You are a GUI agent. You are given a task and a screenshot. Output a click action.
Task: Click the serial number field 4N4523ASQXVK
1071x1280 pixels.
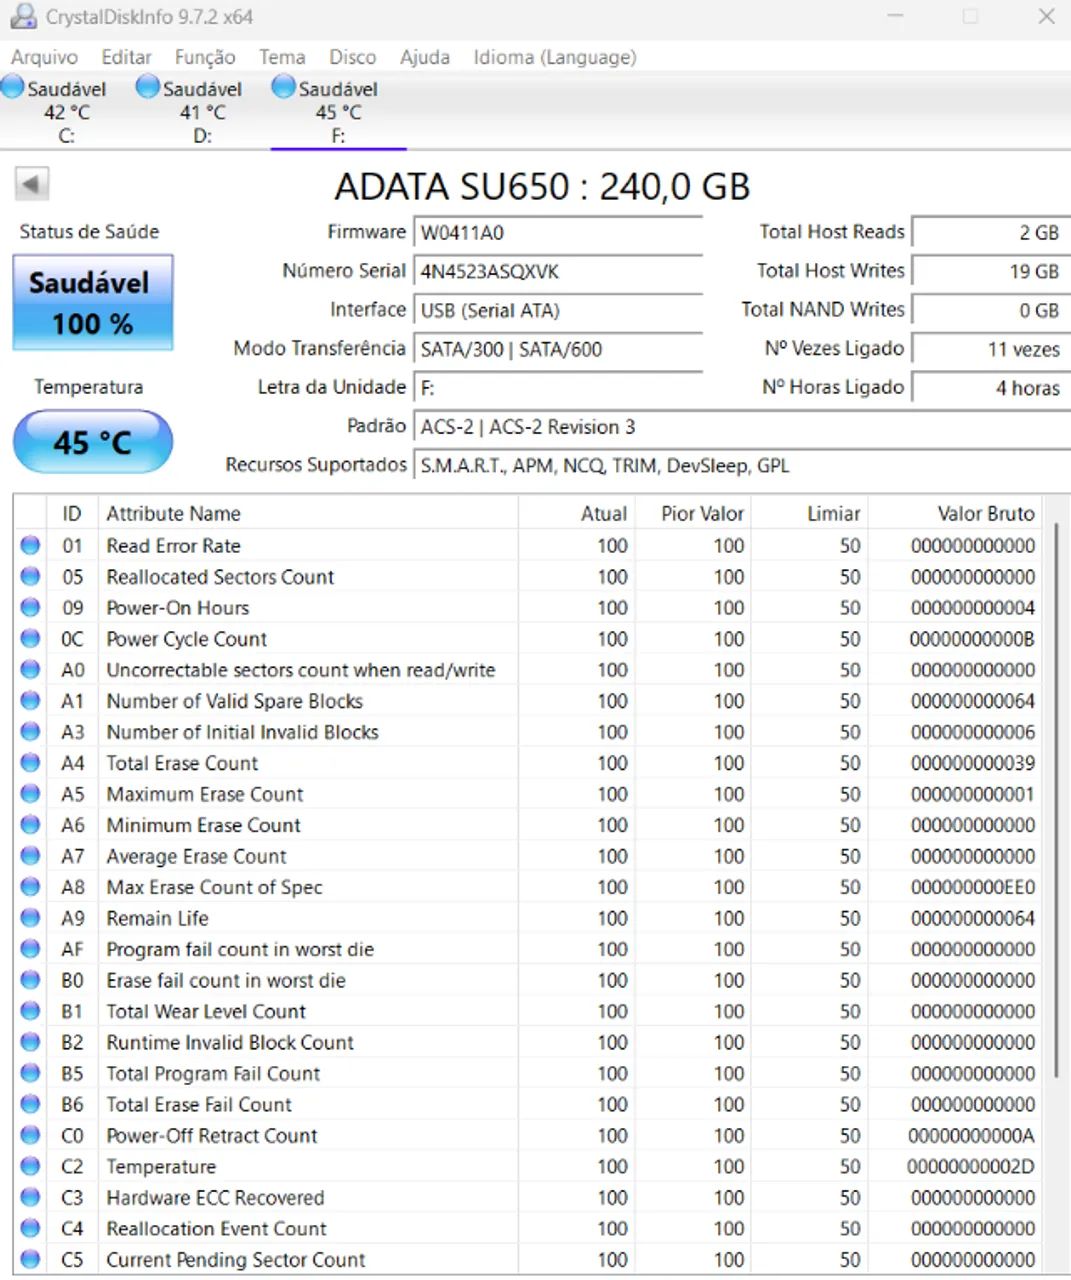click(x=558, y=271)
